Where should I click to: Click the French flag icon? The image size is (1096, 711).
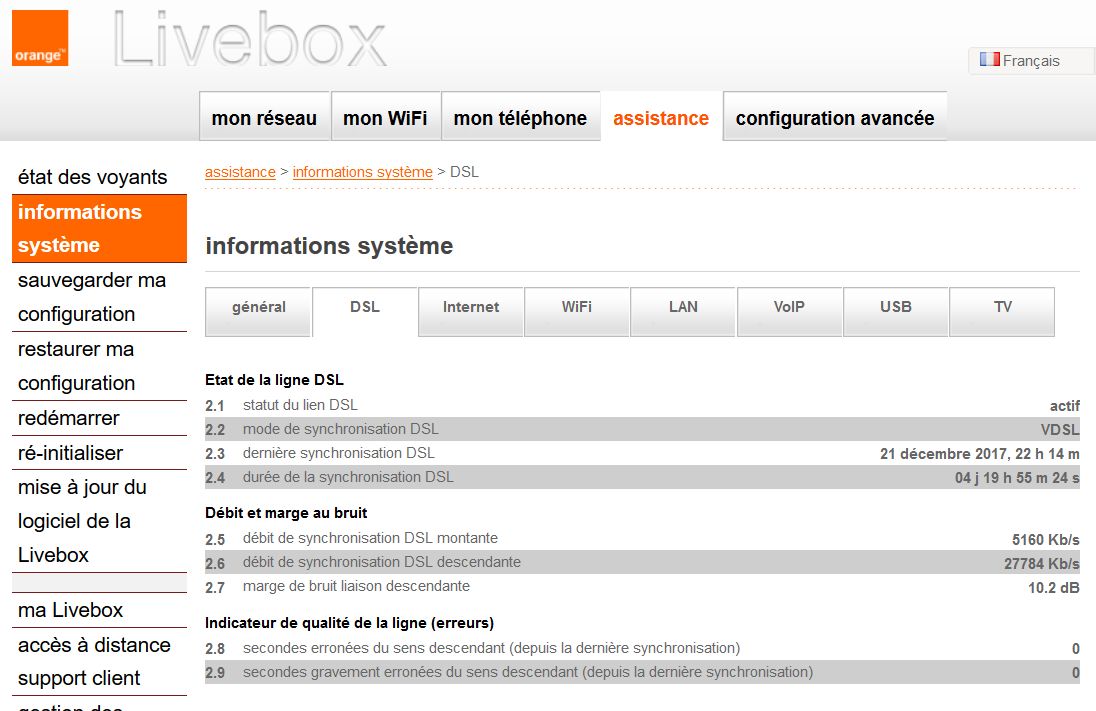click(989, 60)
